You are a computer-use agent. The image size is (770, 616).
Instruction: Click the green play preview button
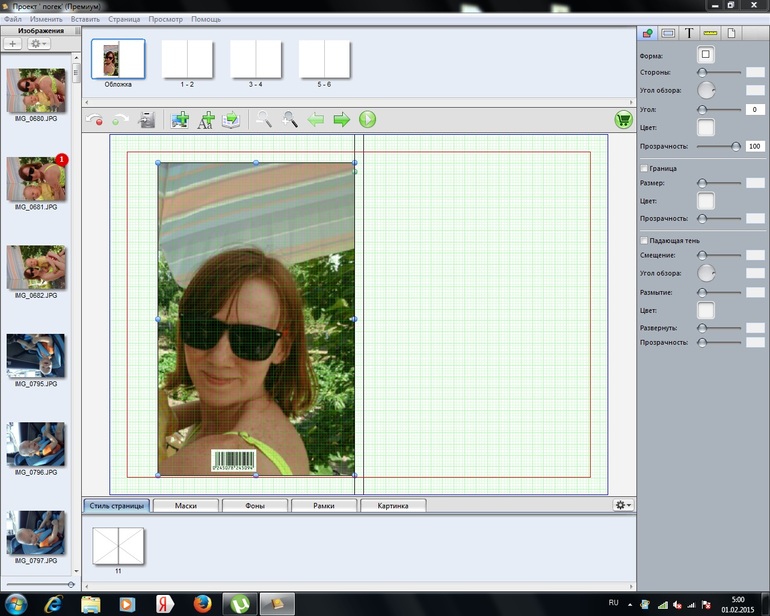point(368,120)
